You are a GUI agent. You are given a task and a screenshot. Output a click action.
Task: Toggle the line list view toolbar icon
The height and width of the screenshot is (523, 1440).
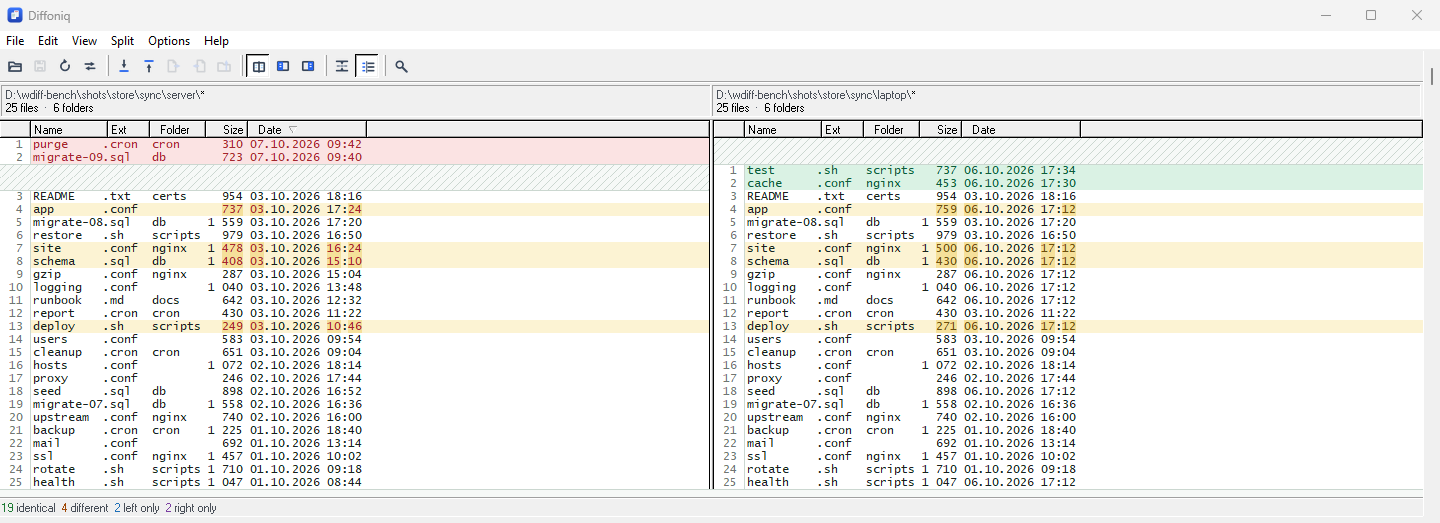tap(368, 66)
